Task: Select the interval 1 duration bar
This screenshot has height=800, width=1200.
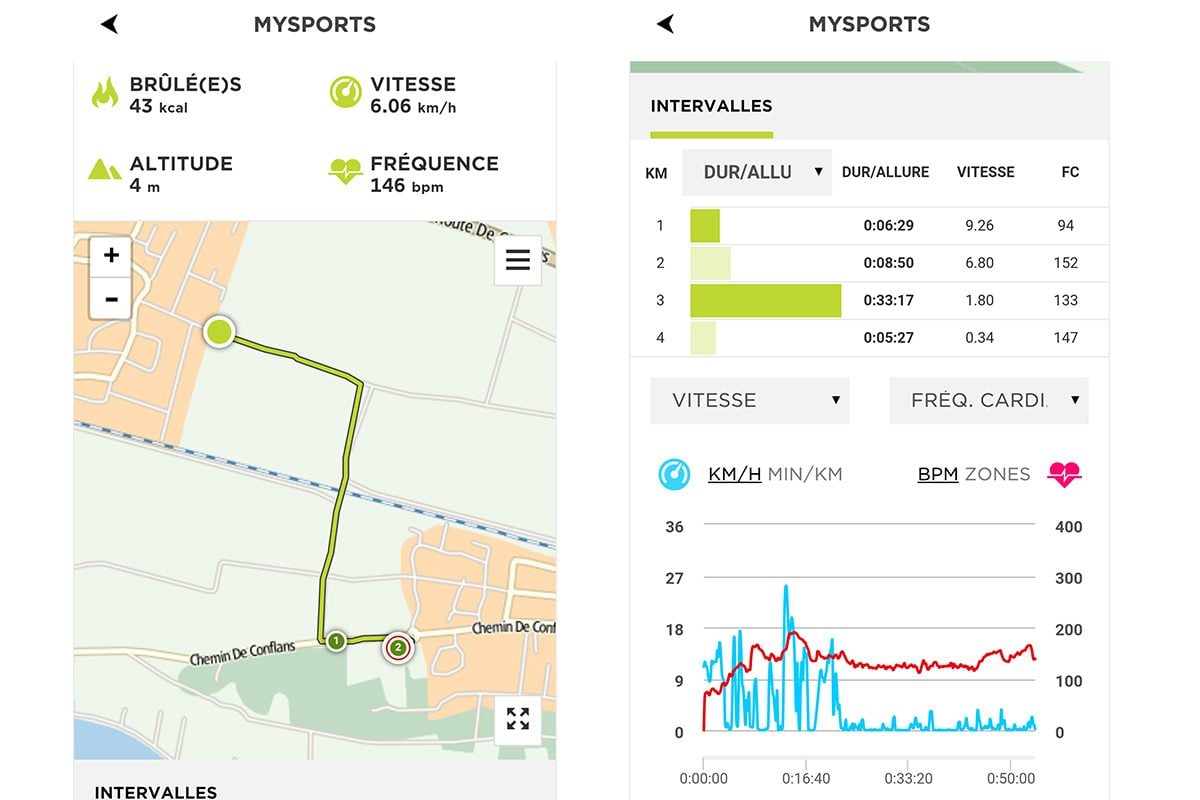Action: (x=705, y=226)
